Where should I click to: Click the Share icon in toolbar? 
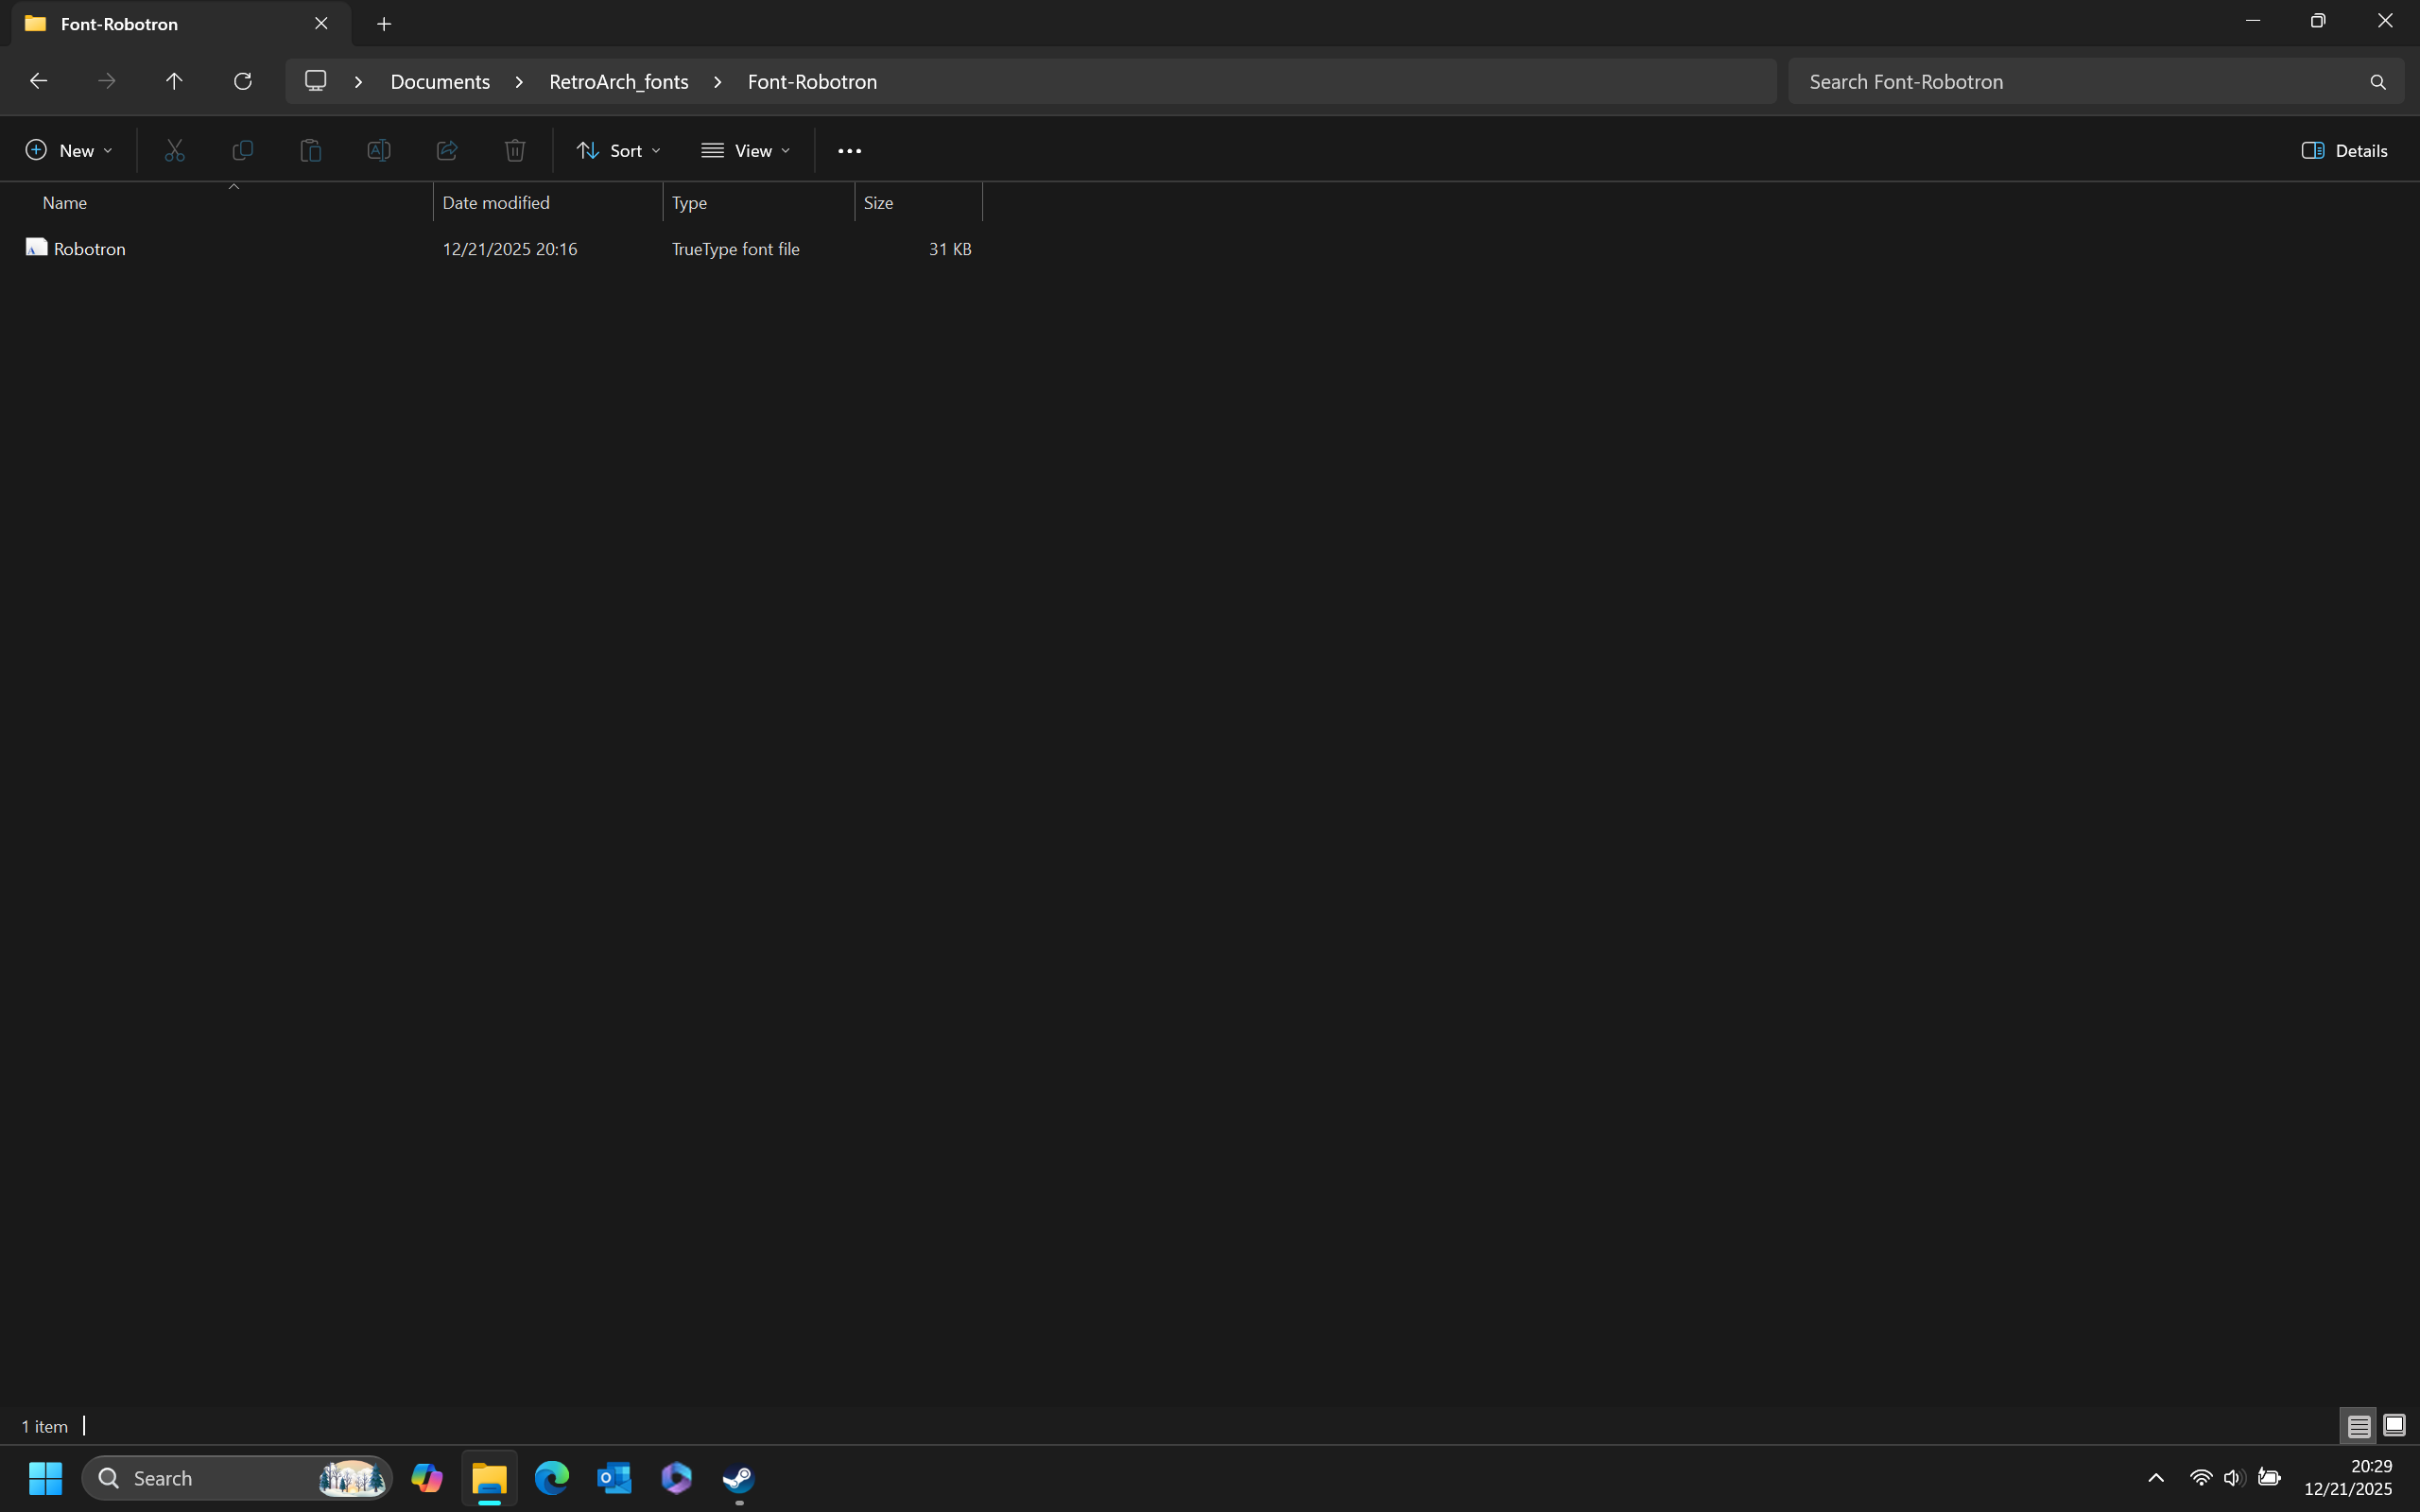point(447,150)
